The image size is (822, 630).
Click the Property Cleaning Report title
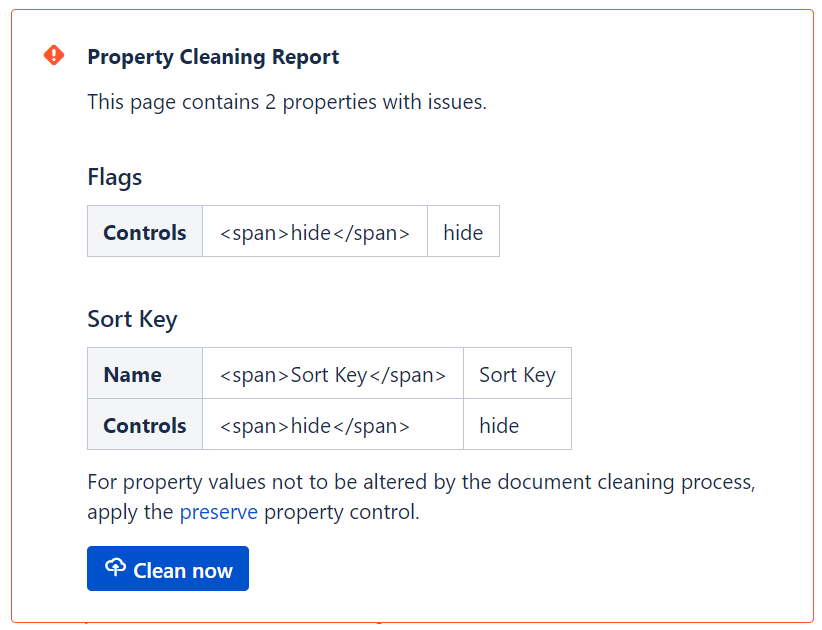click(x=213, y=57)
